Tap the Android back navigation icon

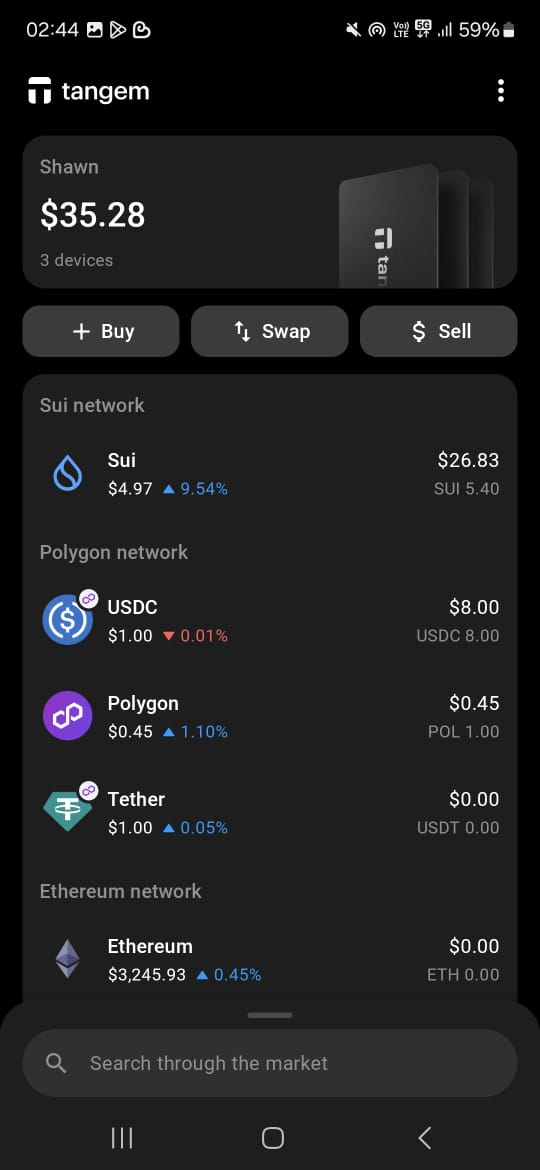(x=424, y=1137)
